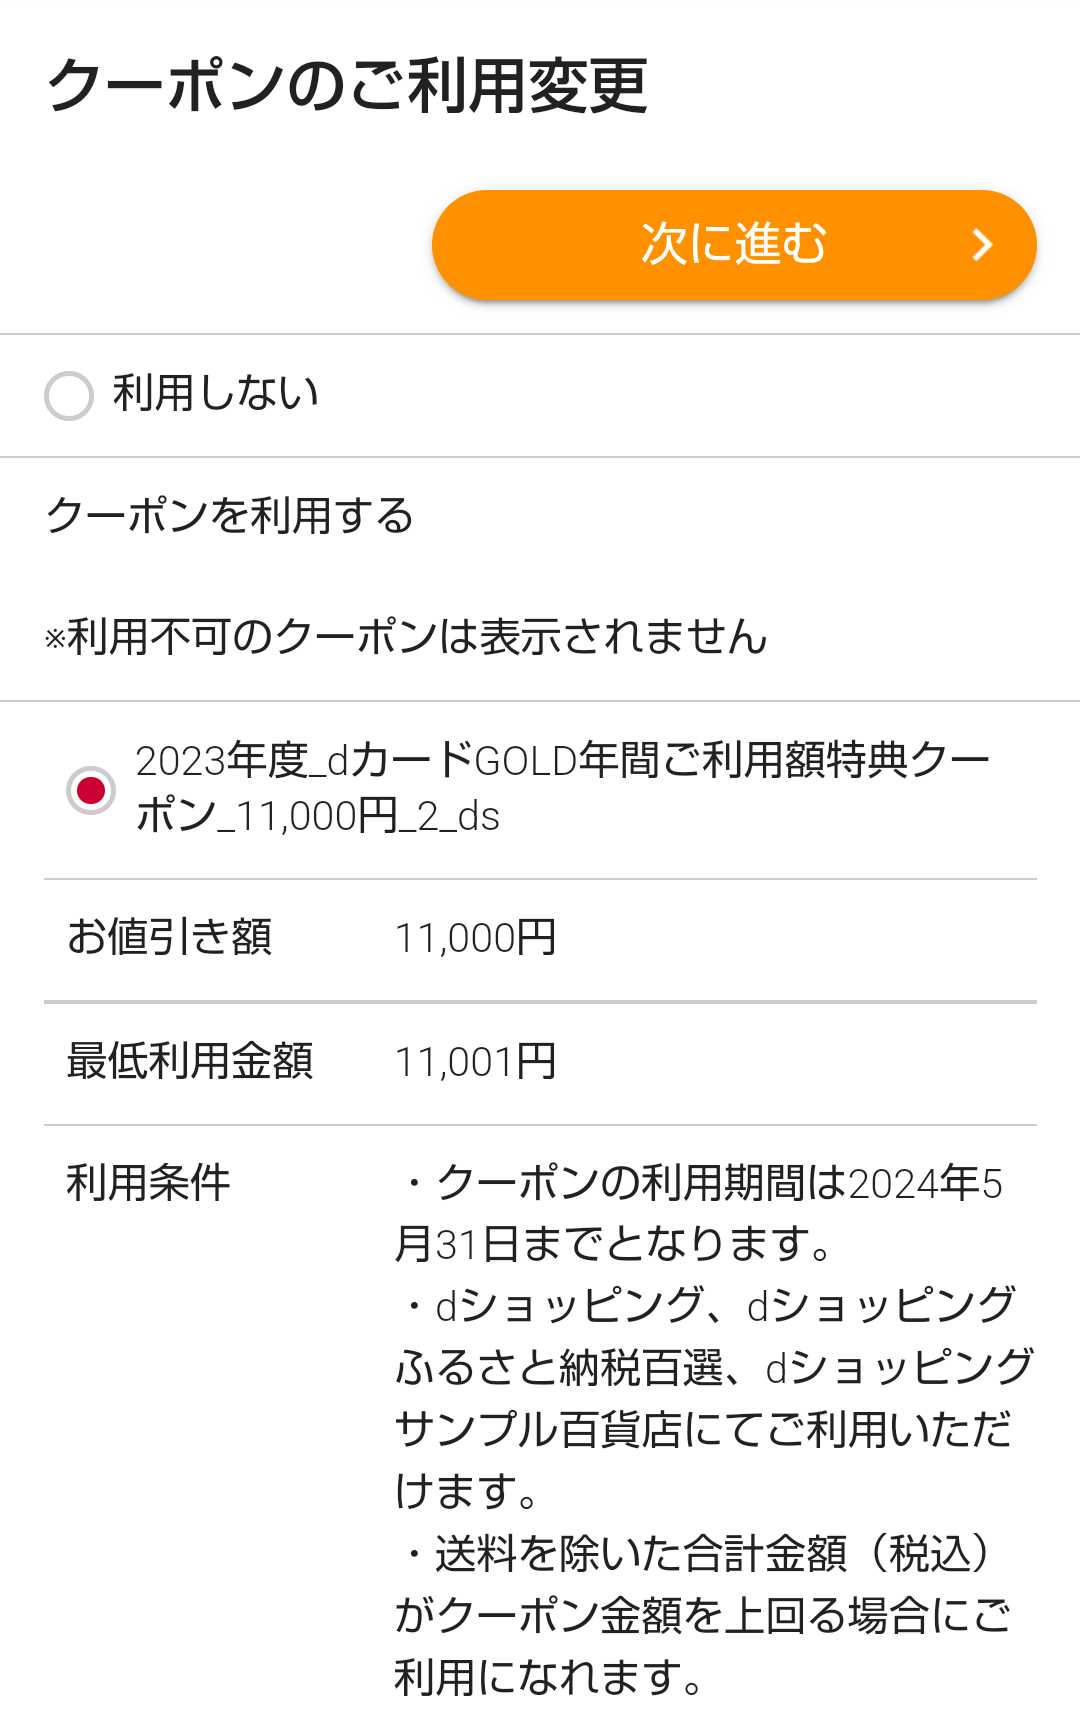
Task: Tap the 利用しない label text
Action: click(215, 394)
